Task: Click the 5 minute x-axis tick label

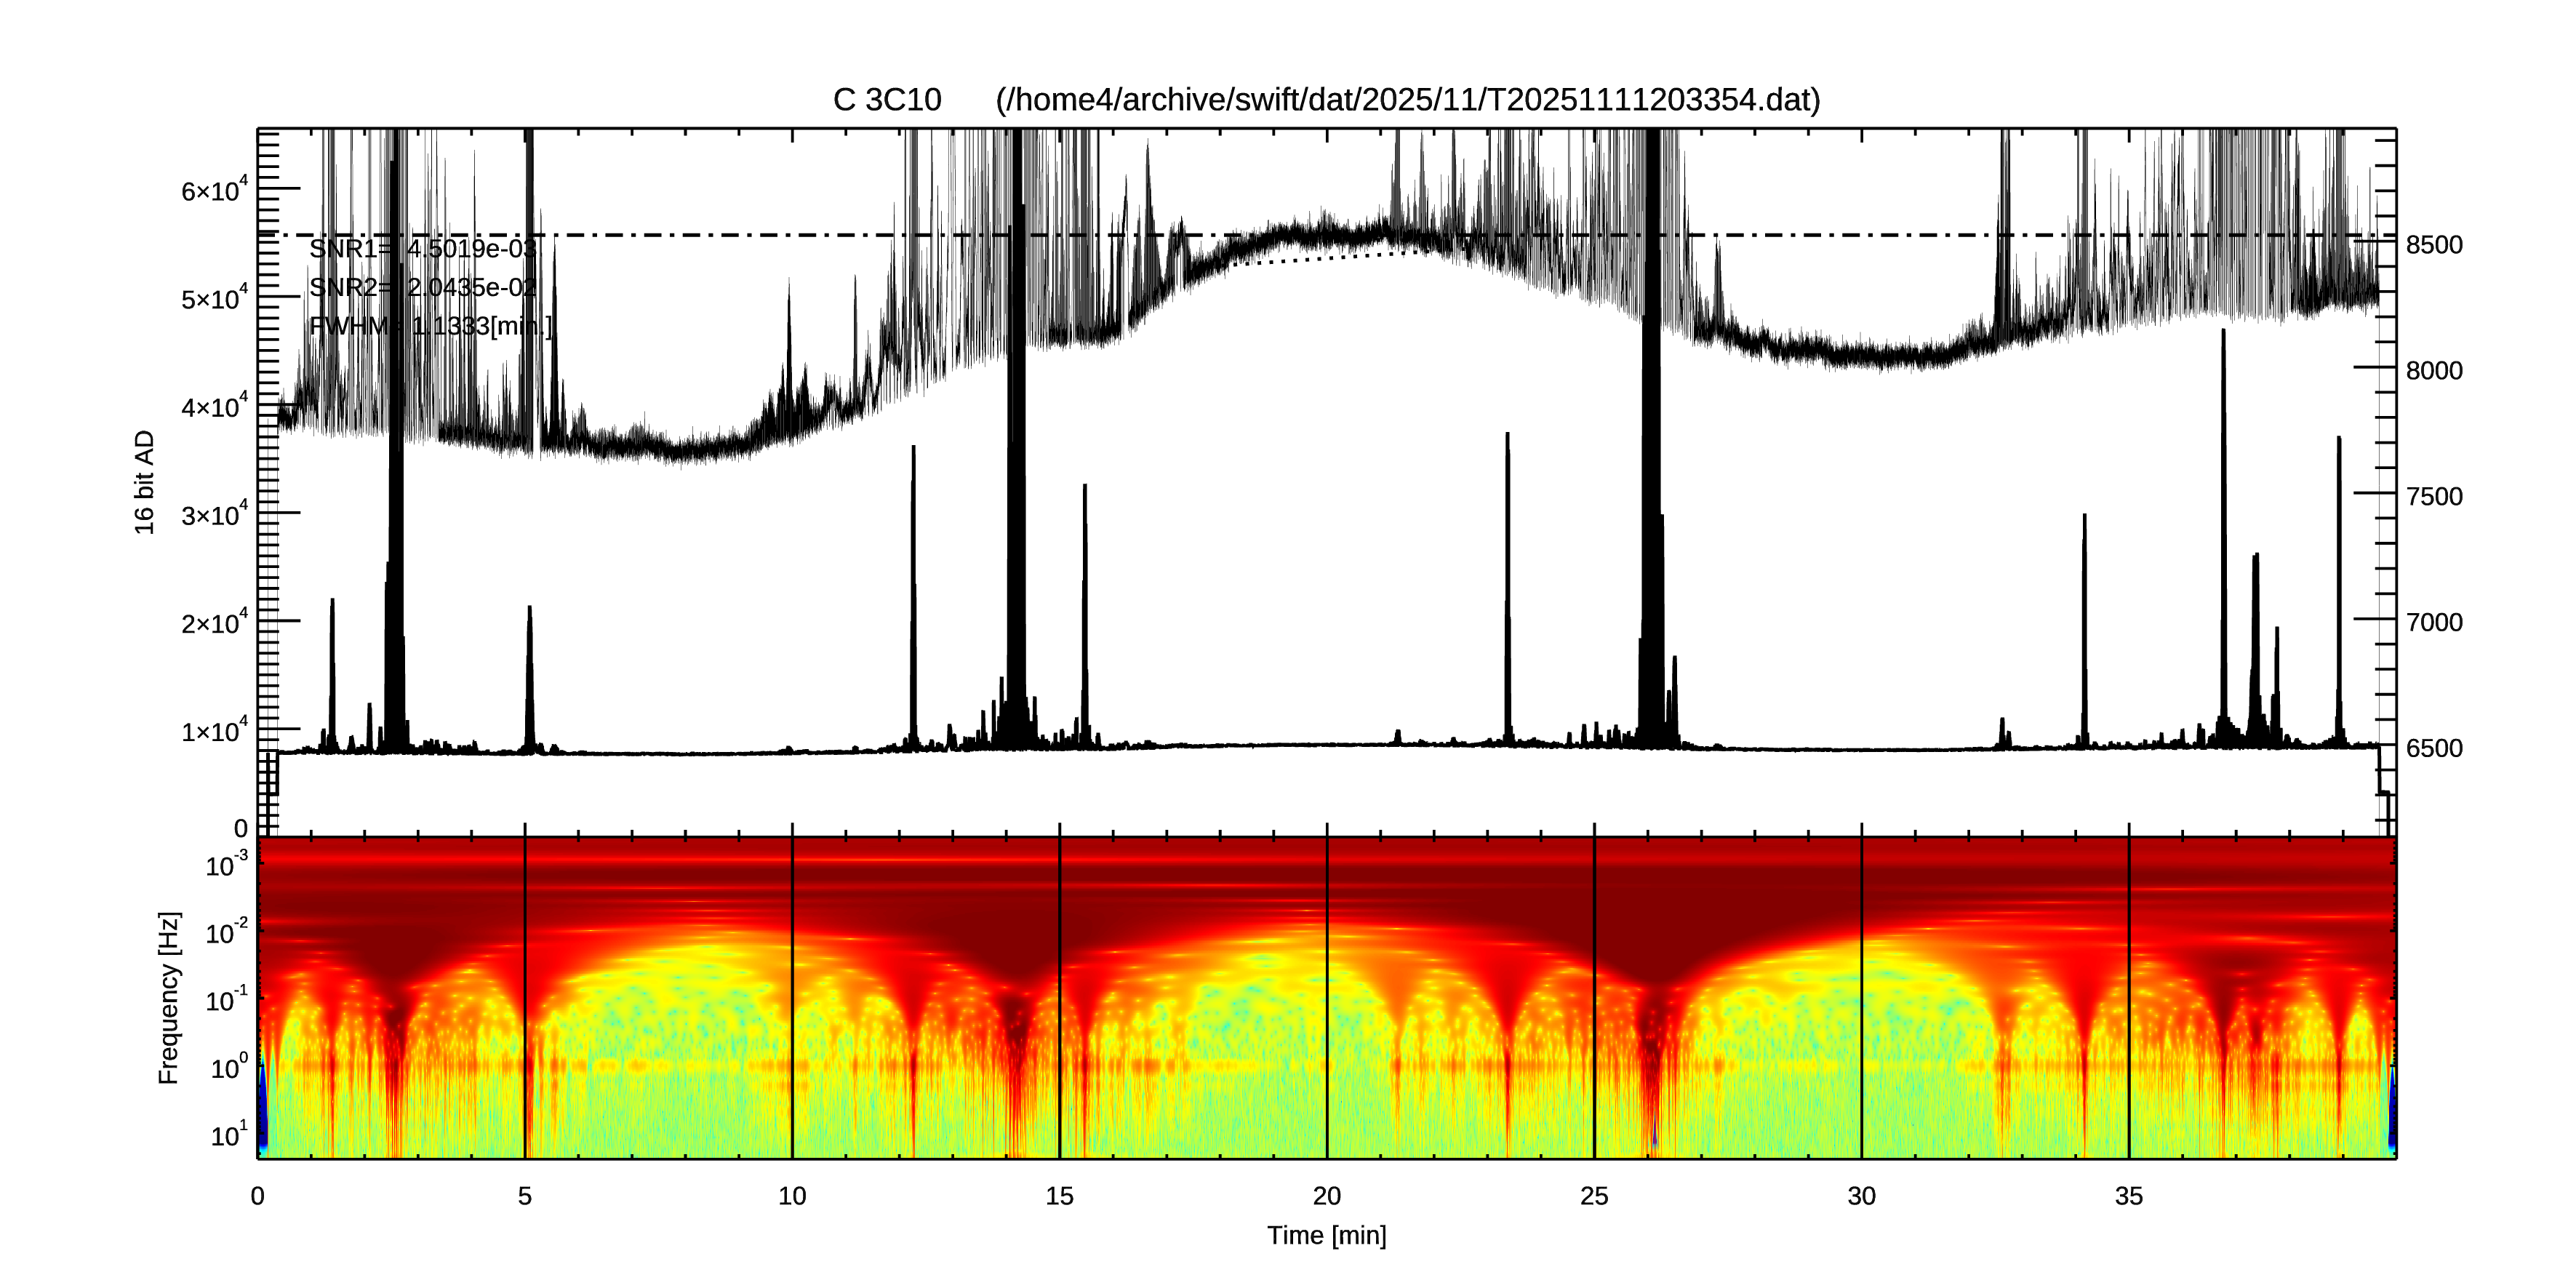Action: click(x=525, y=1196)
